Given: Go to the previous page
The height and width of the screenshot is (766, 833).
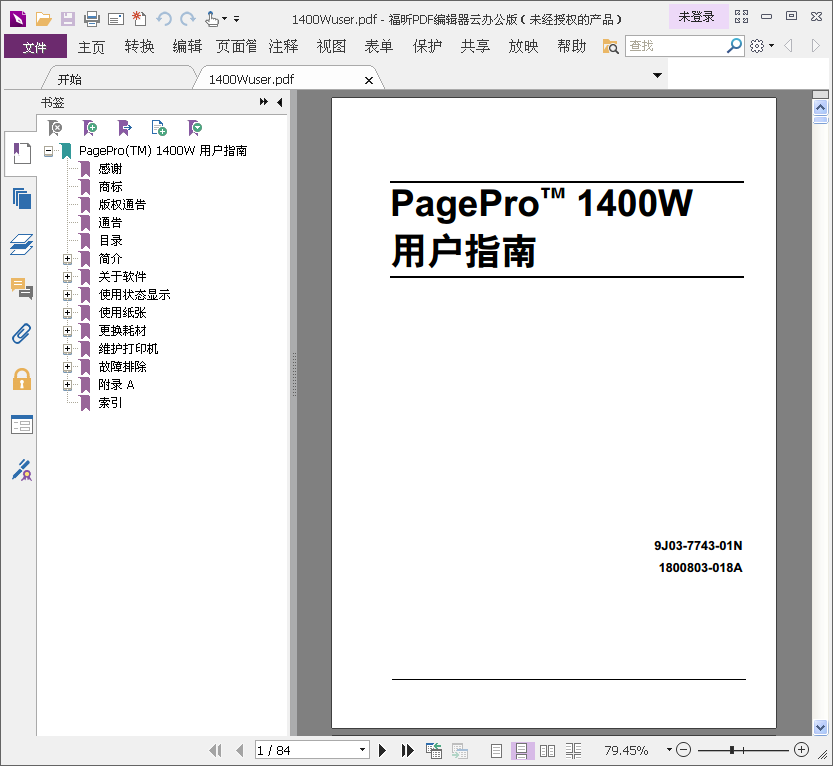Looking at the screenshot, I should point(240,750).
